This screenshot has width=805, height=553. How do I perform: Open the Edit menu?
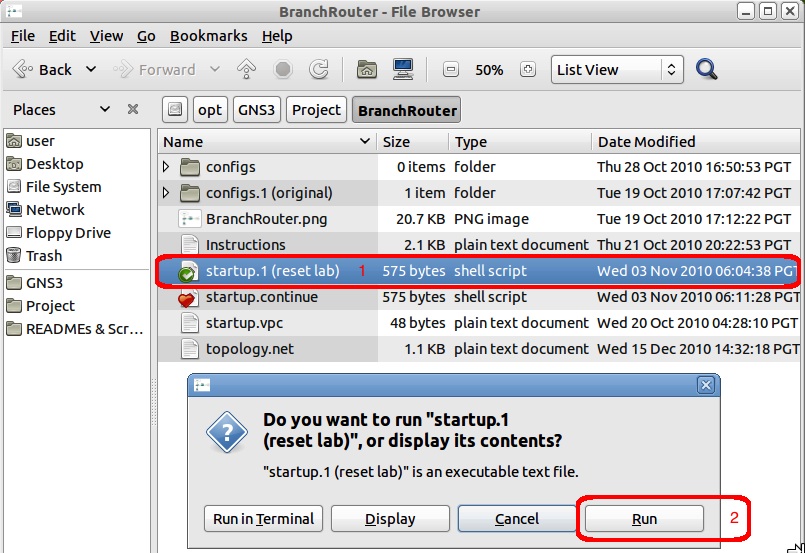62,36
